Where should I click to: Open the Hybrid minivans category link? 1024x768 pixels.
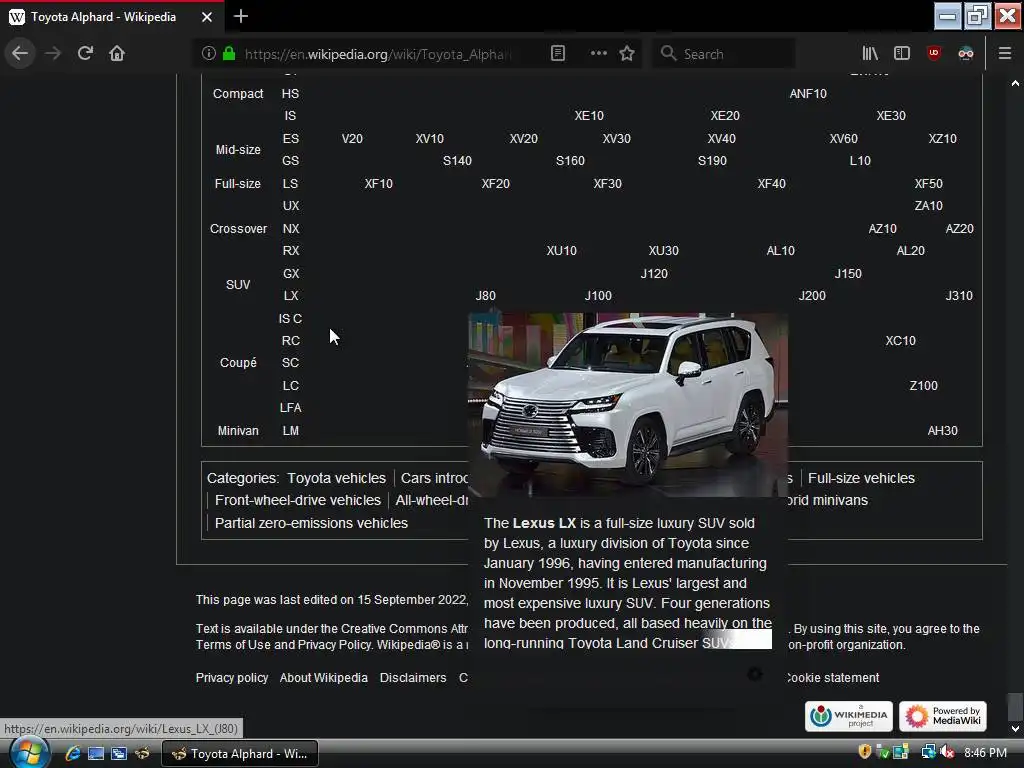(x=827, y=500)
